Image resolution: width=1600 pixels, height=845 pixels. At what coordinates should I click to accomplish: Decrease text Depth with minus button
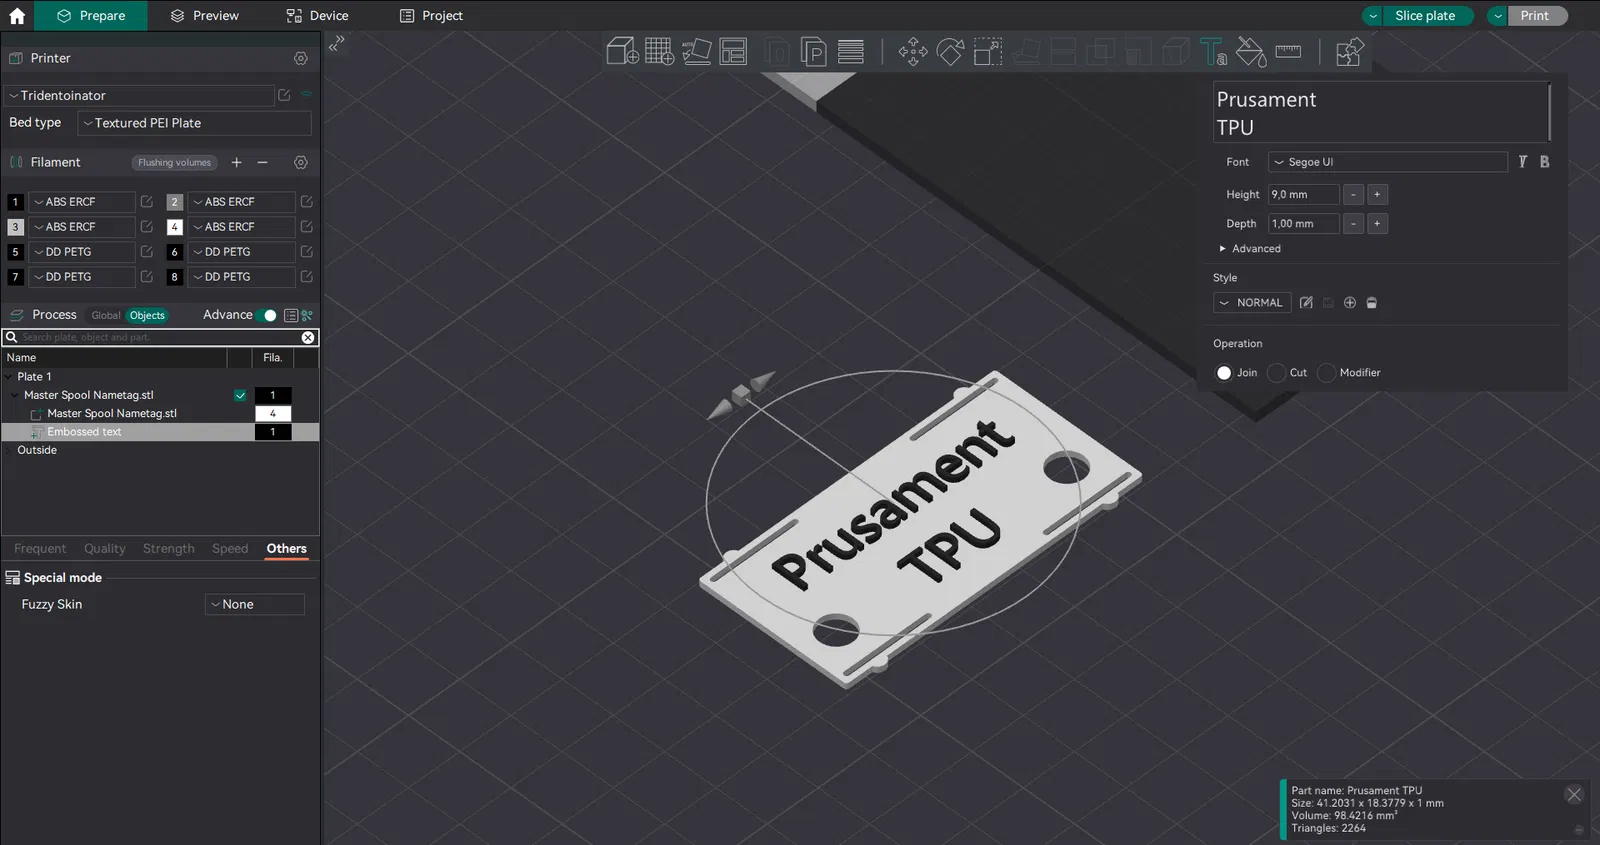coord(1353,224)
